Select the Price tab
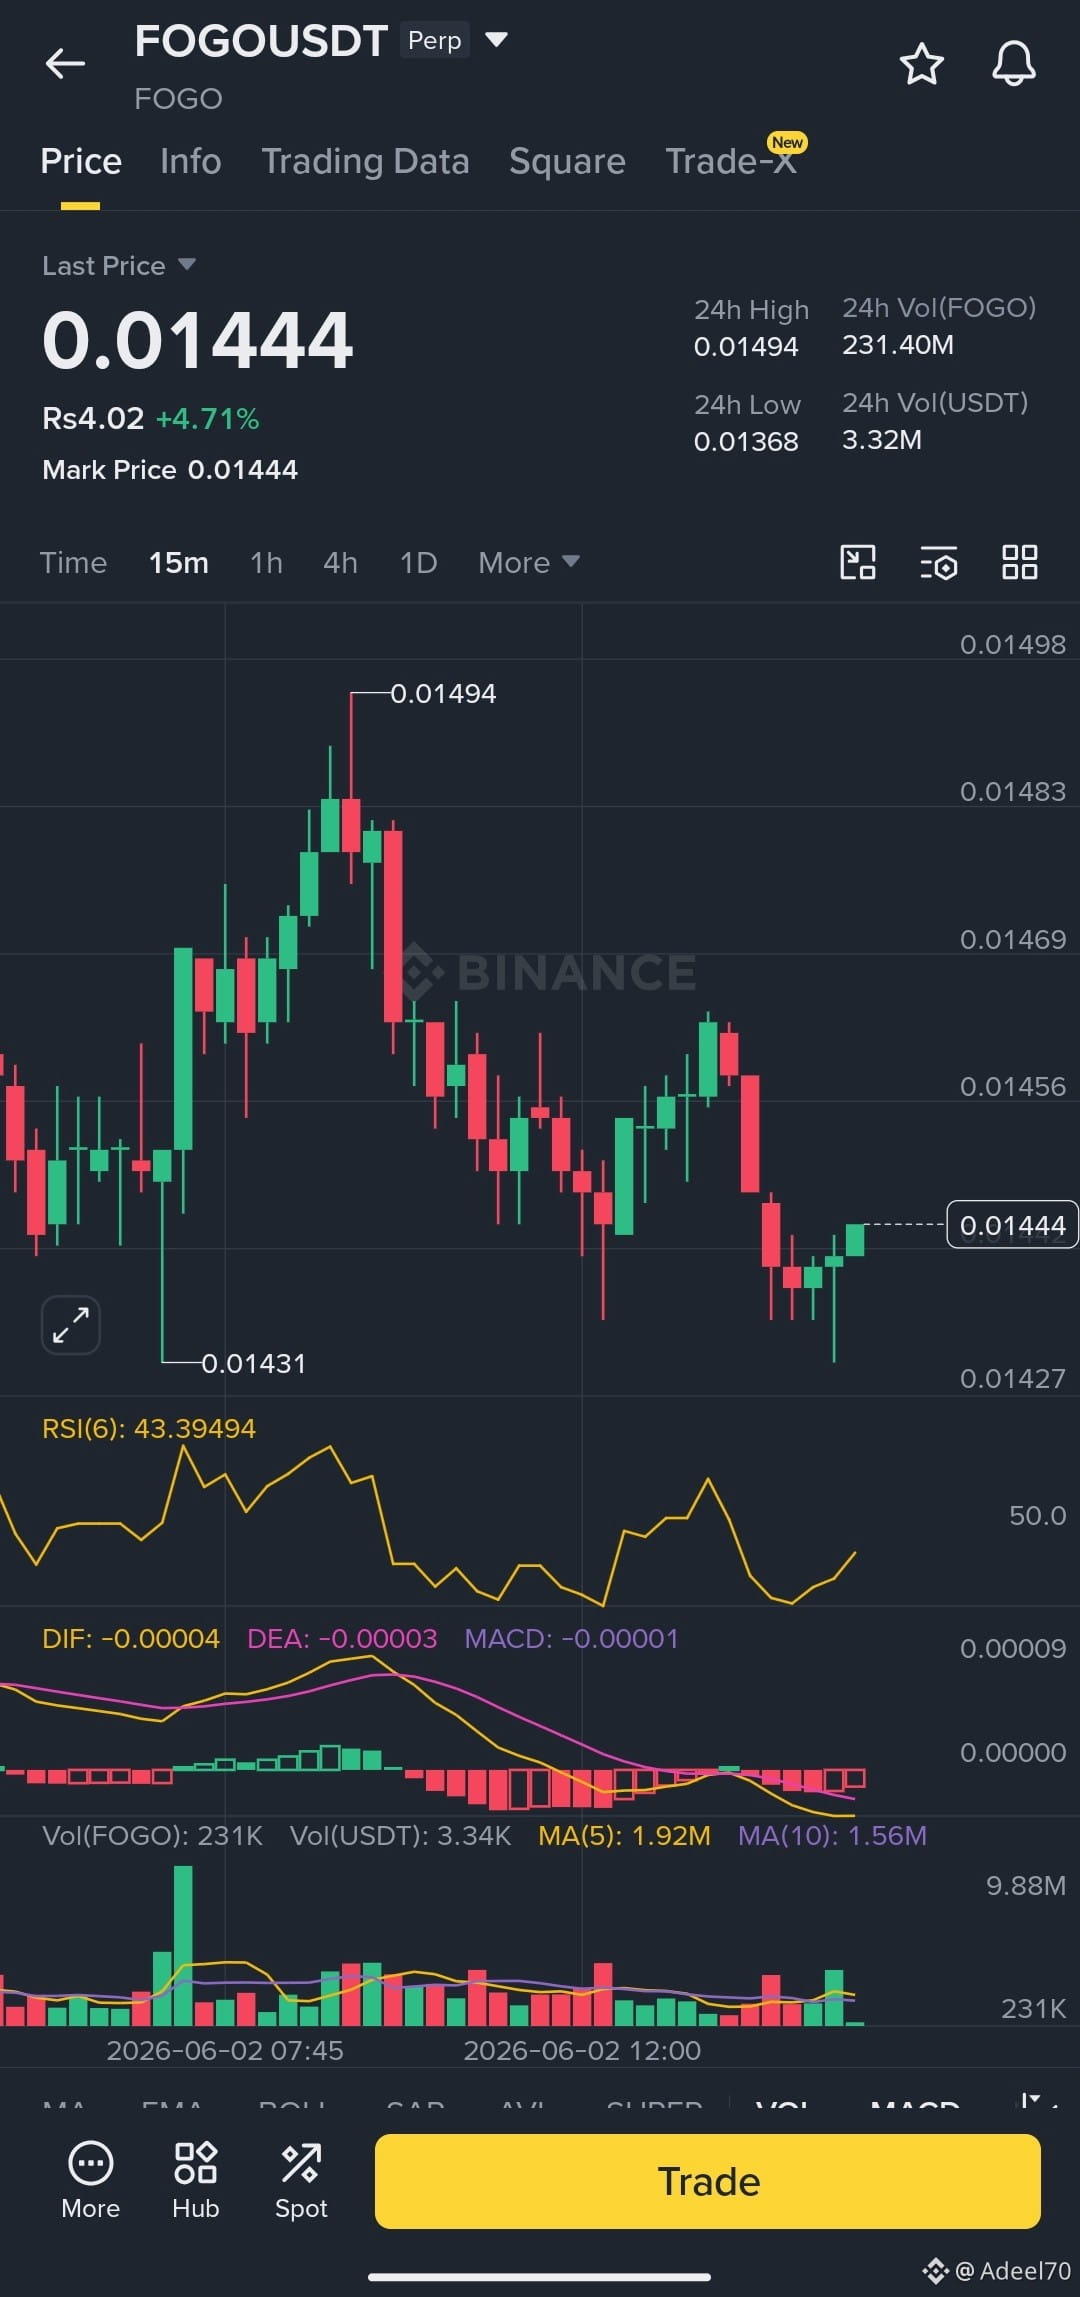The width and height of the screenshot is (1080, 2297). [81, 162]
